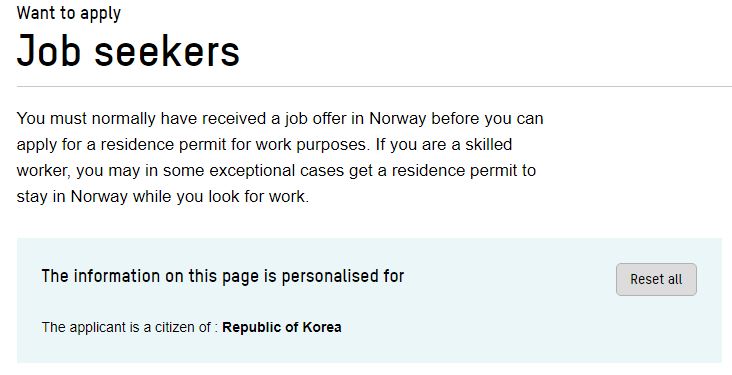Select the bold Republic of Korea text

(282, 327)
